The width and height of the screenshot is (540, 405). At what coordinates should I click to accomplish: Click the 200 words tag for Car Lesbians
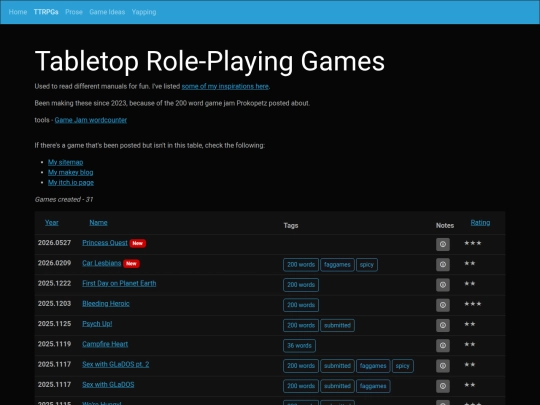tap(301, 265)
